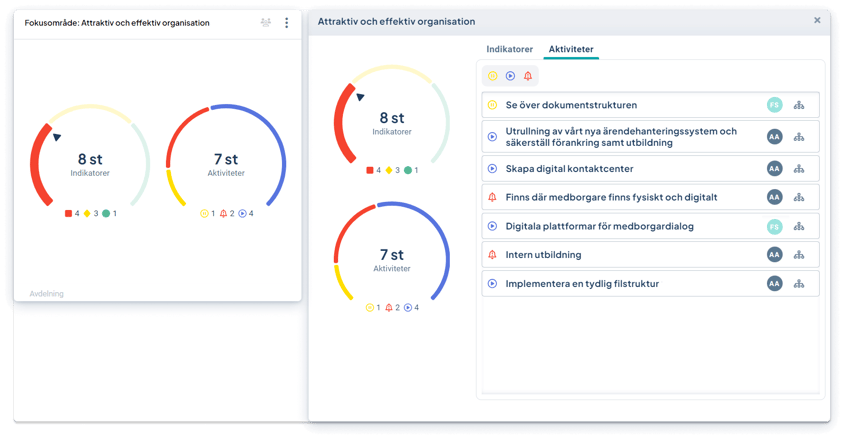Image resolution: width=844 pixels, height=439 pixels.
Task: Click hierarchy icon for 'Digitala plattformar för medborgardialog'
Action: (799, 227)
